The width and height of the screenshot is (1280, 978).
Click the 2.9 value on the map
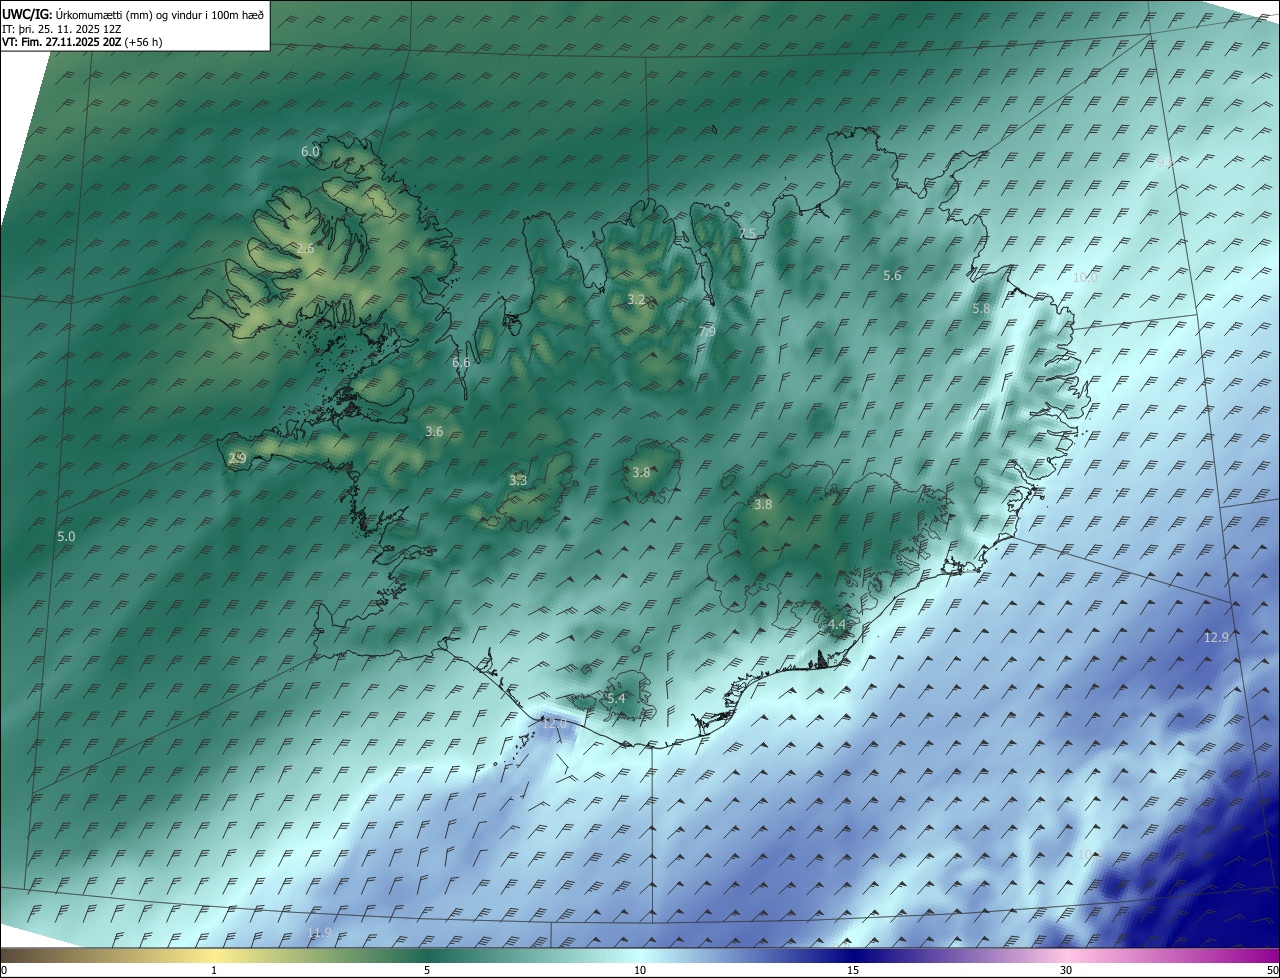coord(237,458)
